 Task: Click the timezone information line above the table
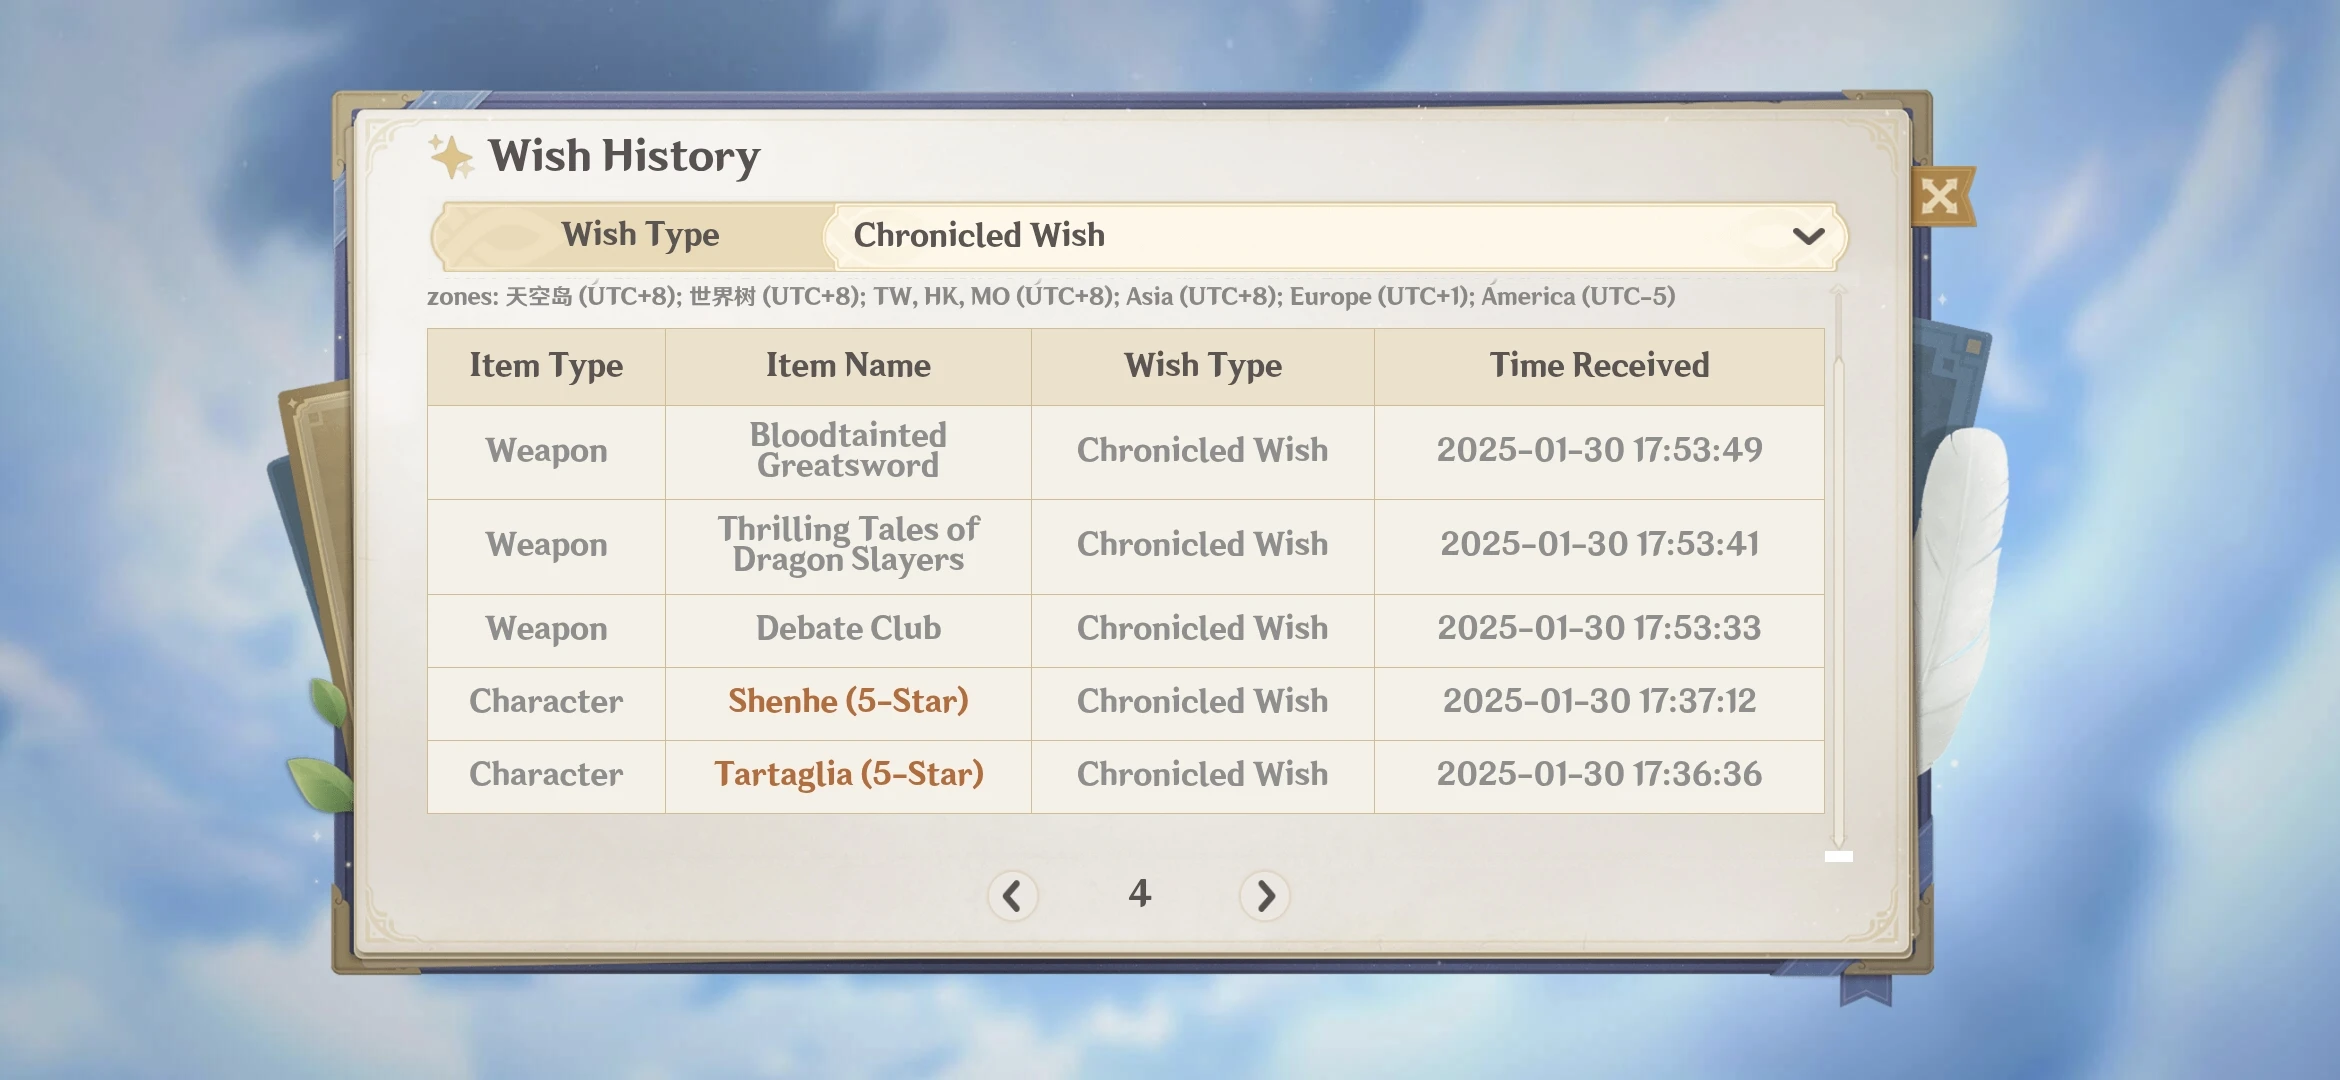(x=1050, y=297)
